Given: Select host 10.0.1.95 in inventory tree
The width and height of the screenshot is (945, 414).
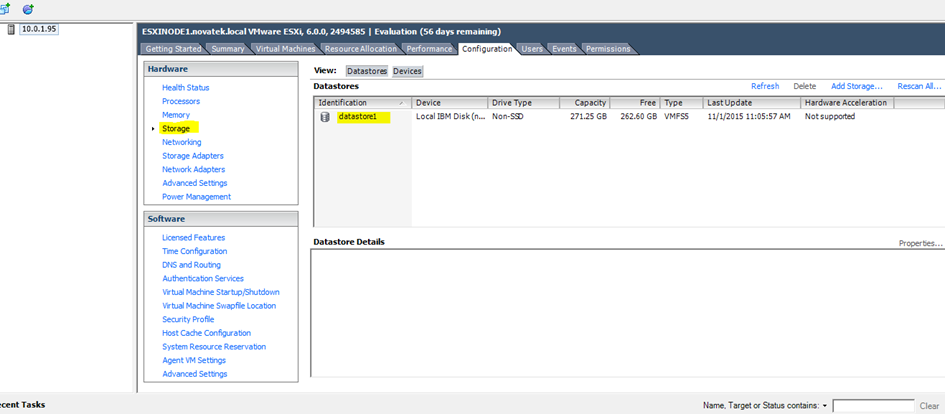Looking at the screenshot, I should click(x=39, y=29).
